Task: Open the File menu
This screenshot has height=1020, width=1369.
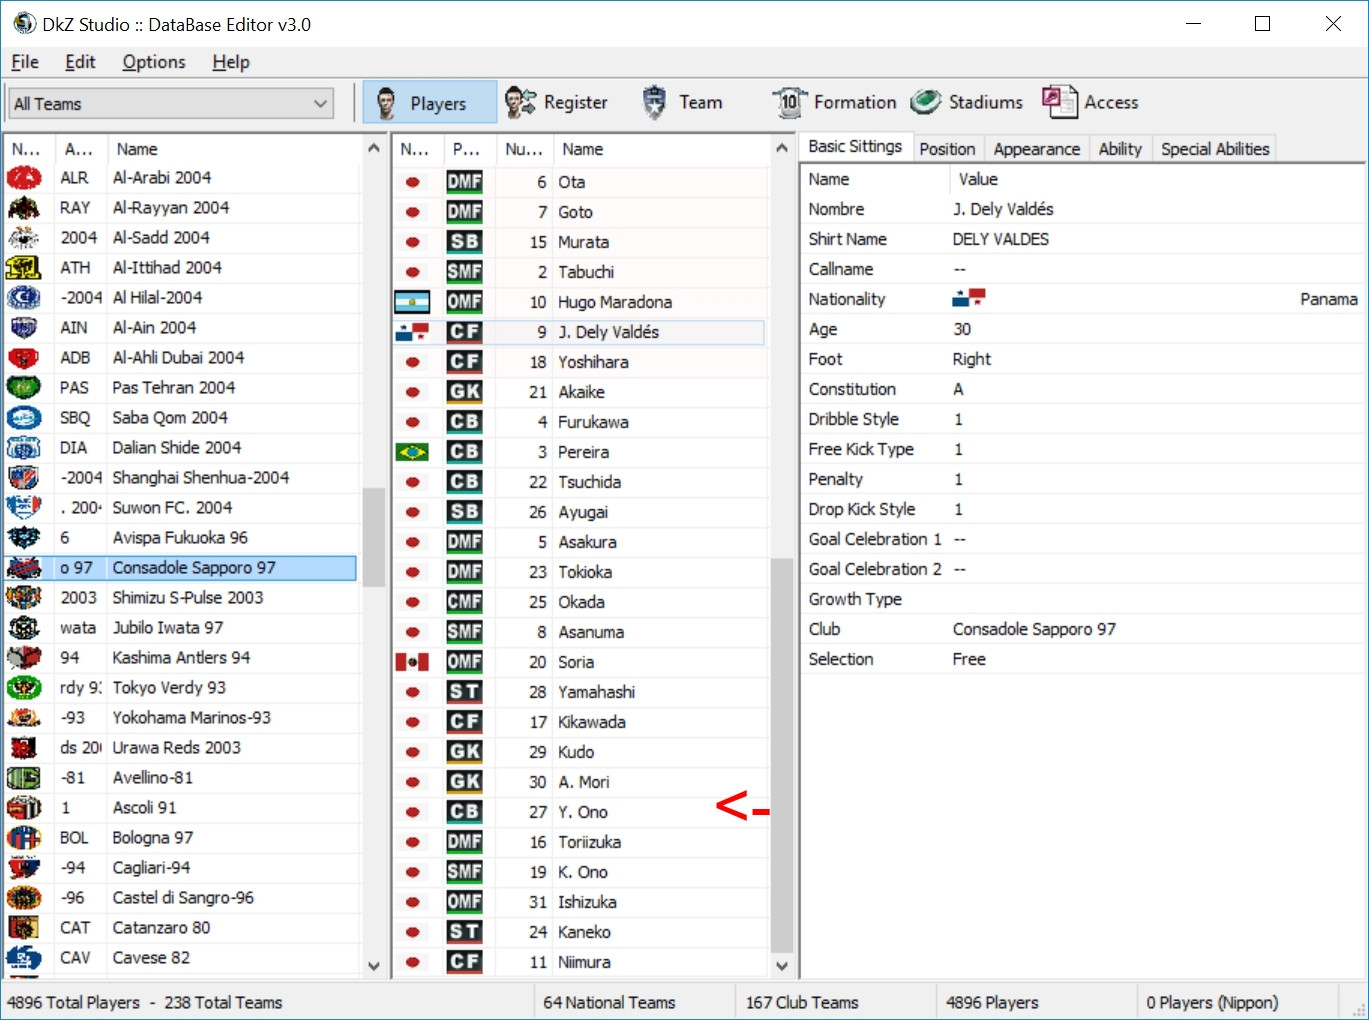Action: tap(25, 62)
